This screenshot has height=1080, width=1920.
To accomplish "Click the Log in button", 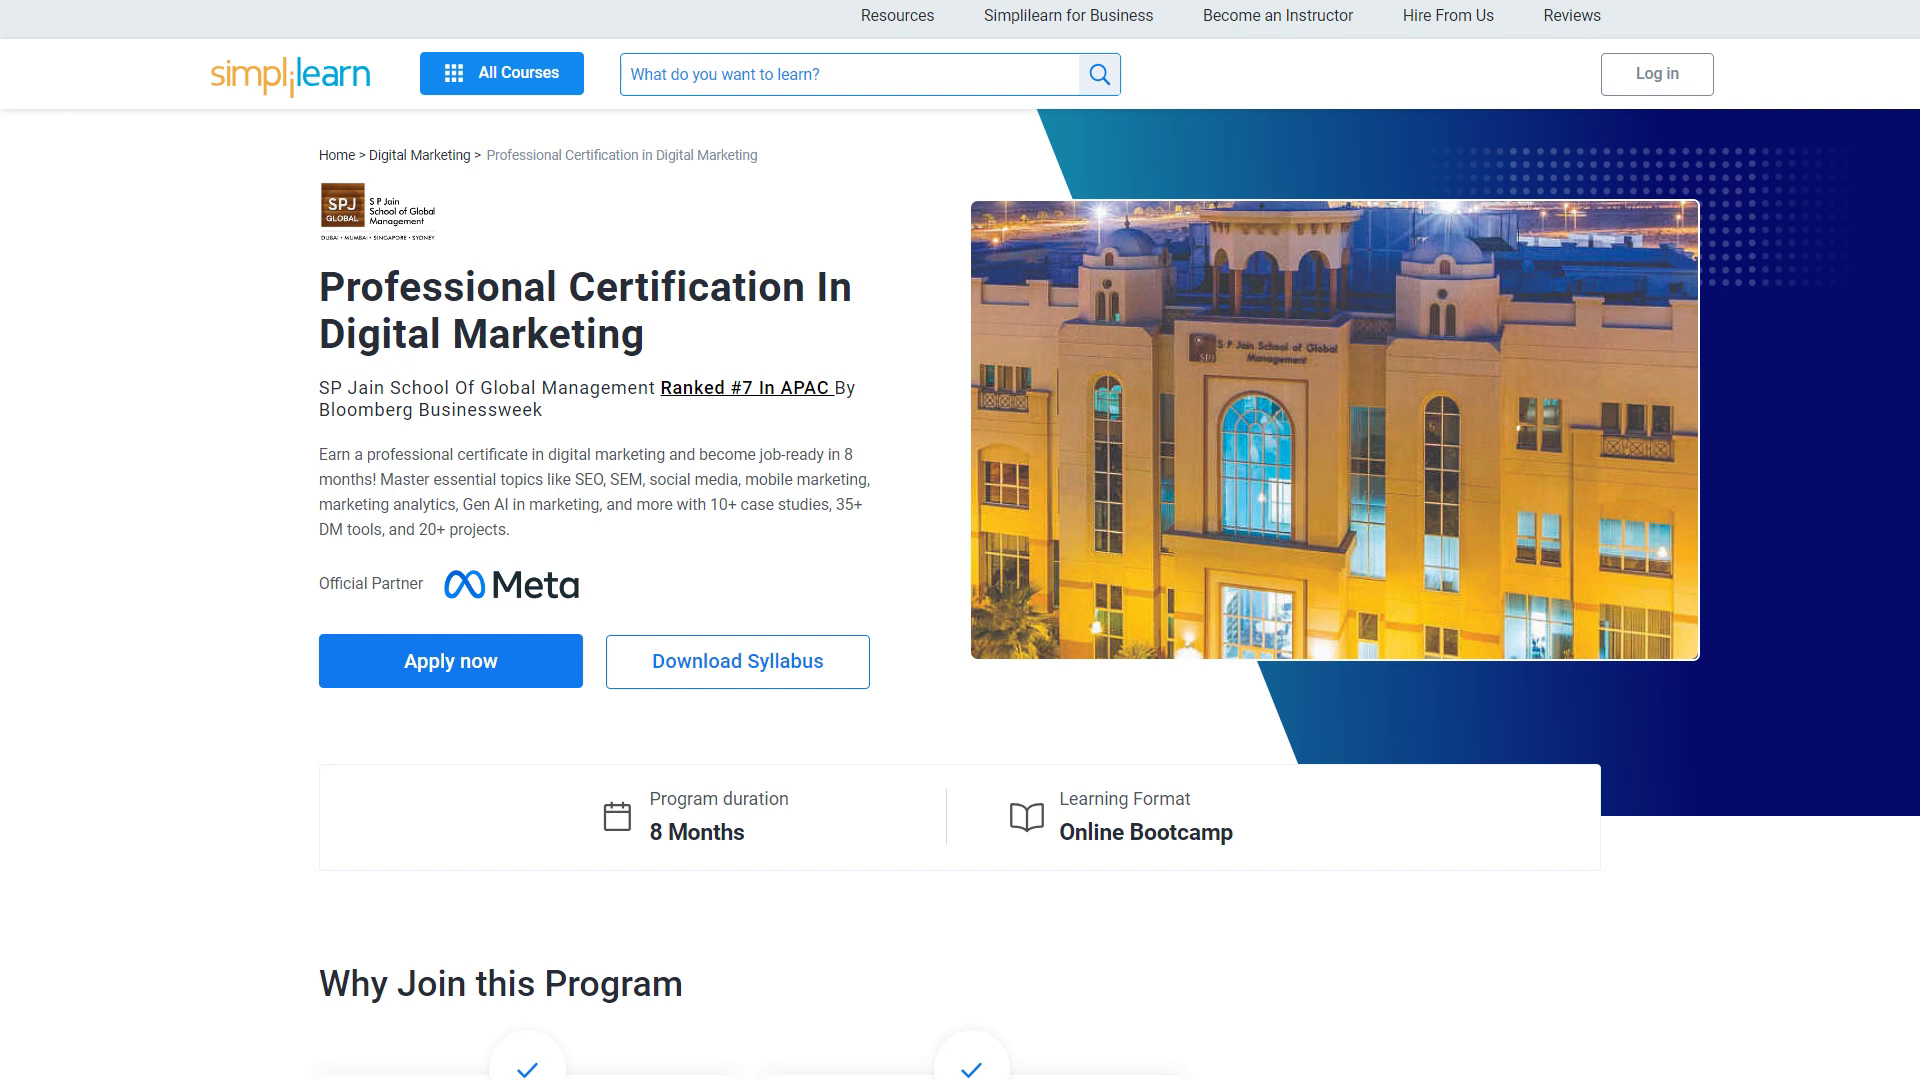I will (1657, 74).
